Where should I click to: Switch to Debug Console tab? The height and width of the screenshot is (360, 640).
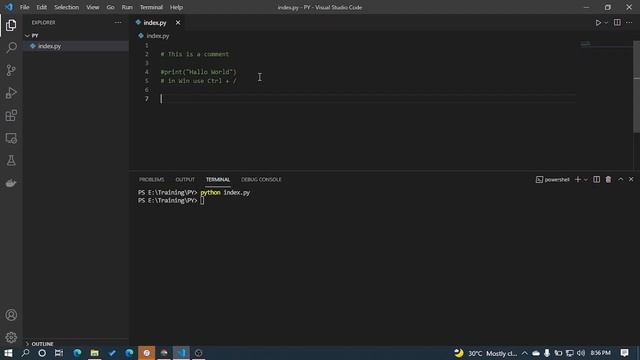(261, 180)
